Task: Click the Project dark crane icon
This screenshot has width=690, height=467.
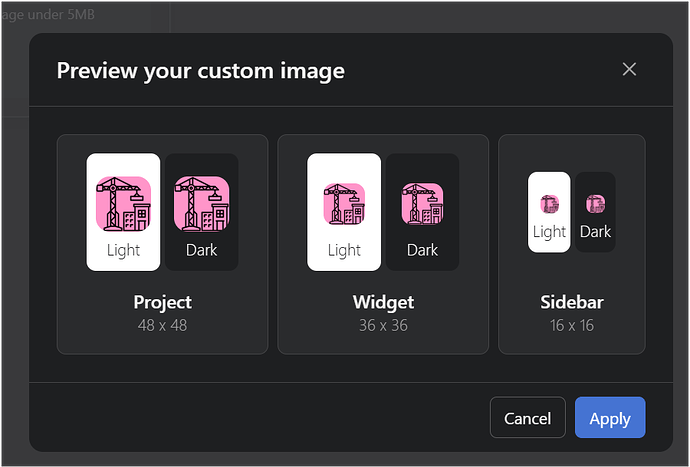Action: [x=202, y=203]
